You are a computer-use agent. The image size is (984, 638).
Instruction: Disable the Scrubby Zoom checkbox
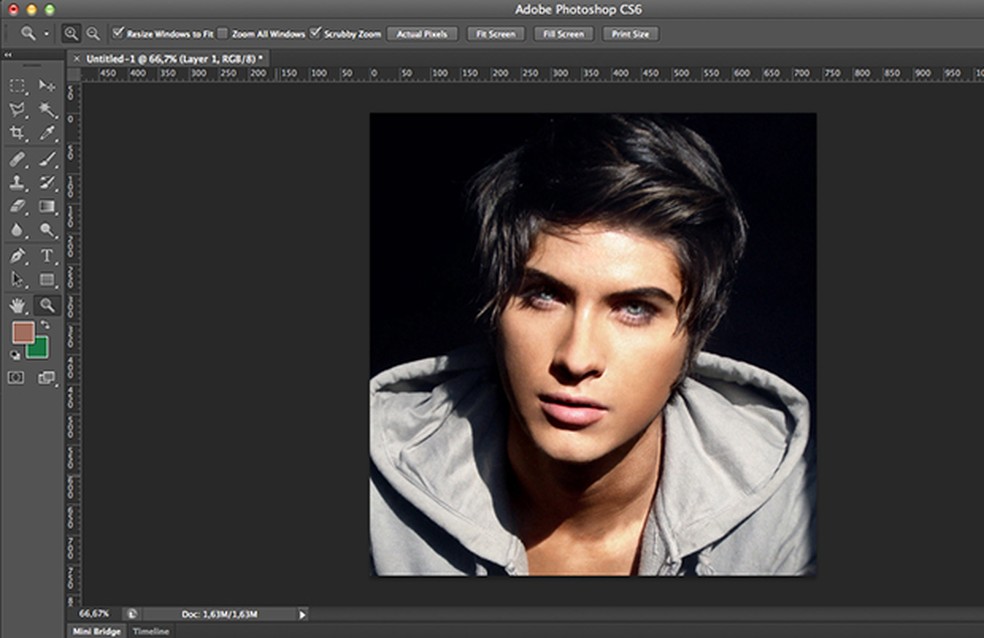coord(316,33)
